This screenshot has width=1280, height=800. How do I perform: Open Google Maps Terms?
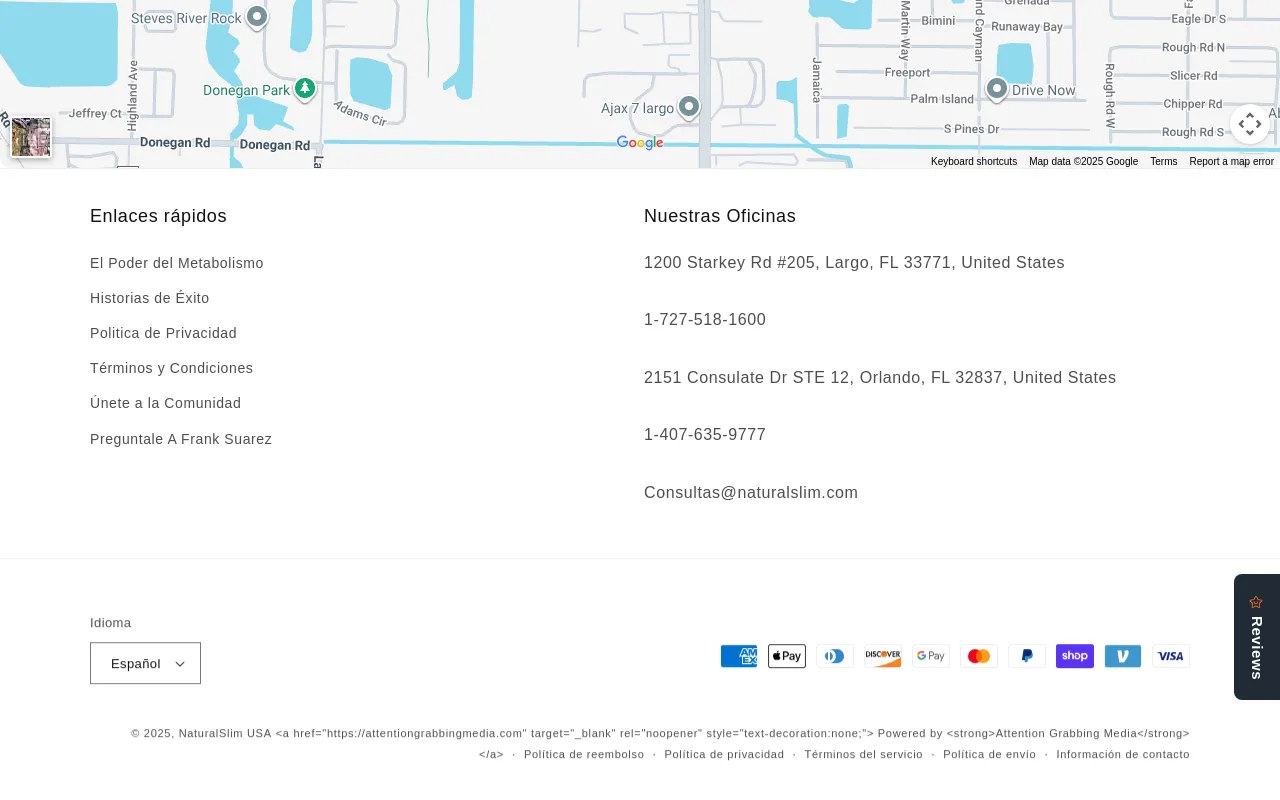point(1163,161)
